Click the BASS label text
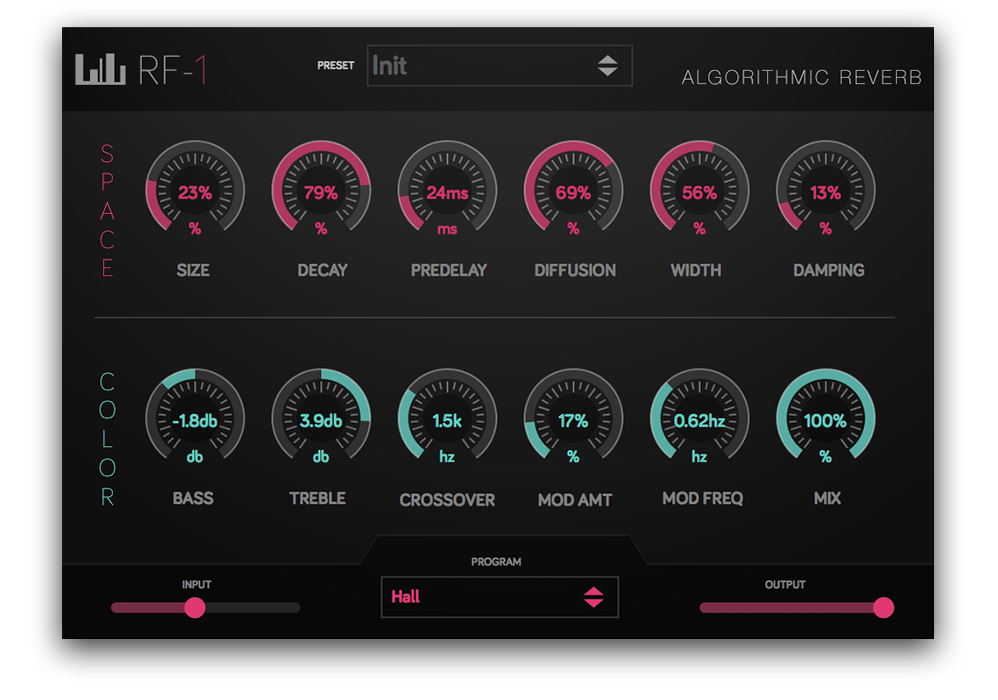Viewport: 998px width, 700px height. [193, 498]
